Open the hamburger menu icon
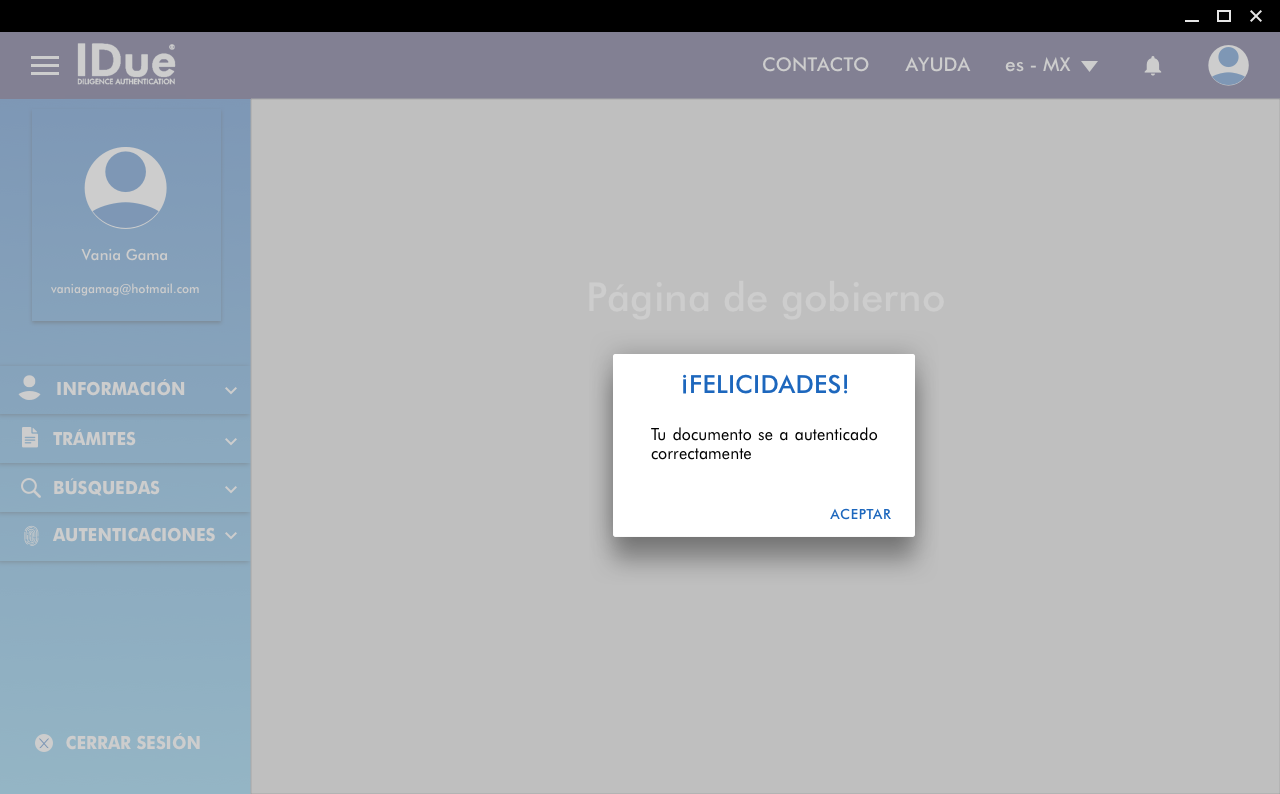 click(x=45, y=66)
